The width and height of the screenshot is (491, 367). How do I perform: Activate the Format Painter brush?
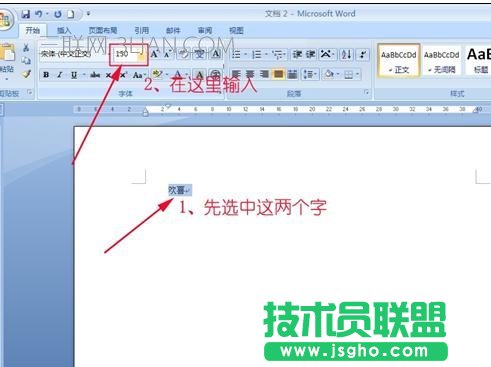point(26,74)
